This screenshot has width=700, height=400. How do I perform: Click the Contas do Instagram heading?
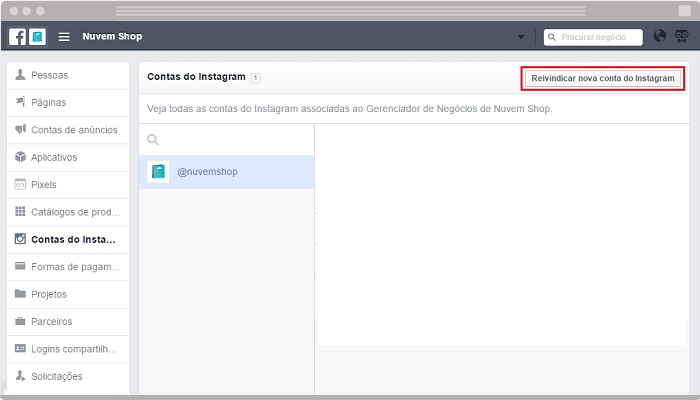[196, 77]
